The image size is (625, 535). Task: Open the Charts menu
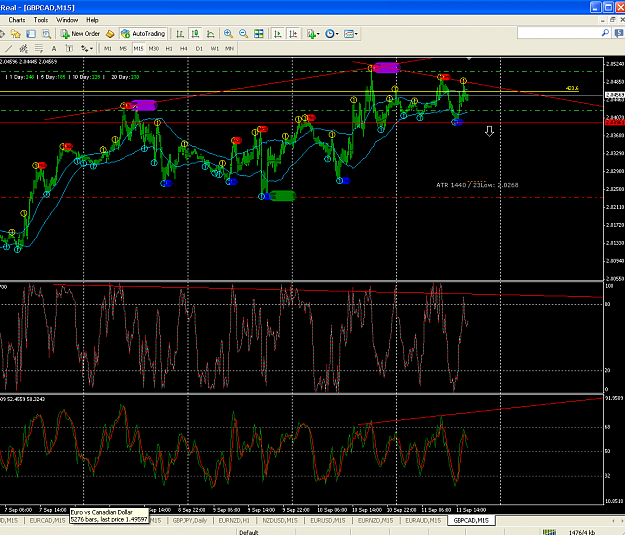tap(17, 20)
